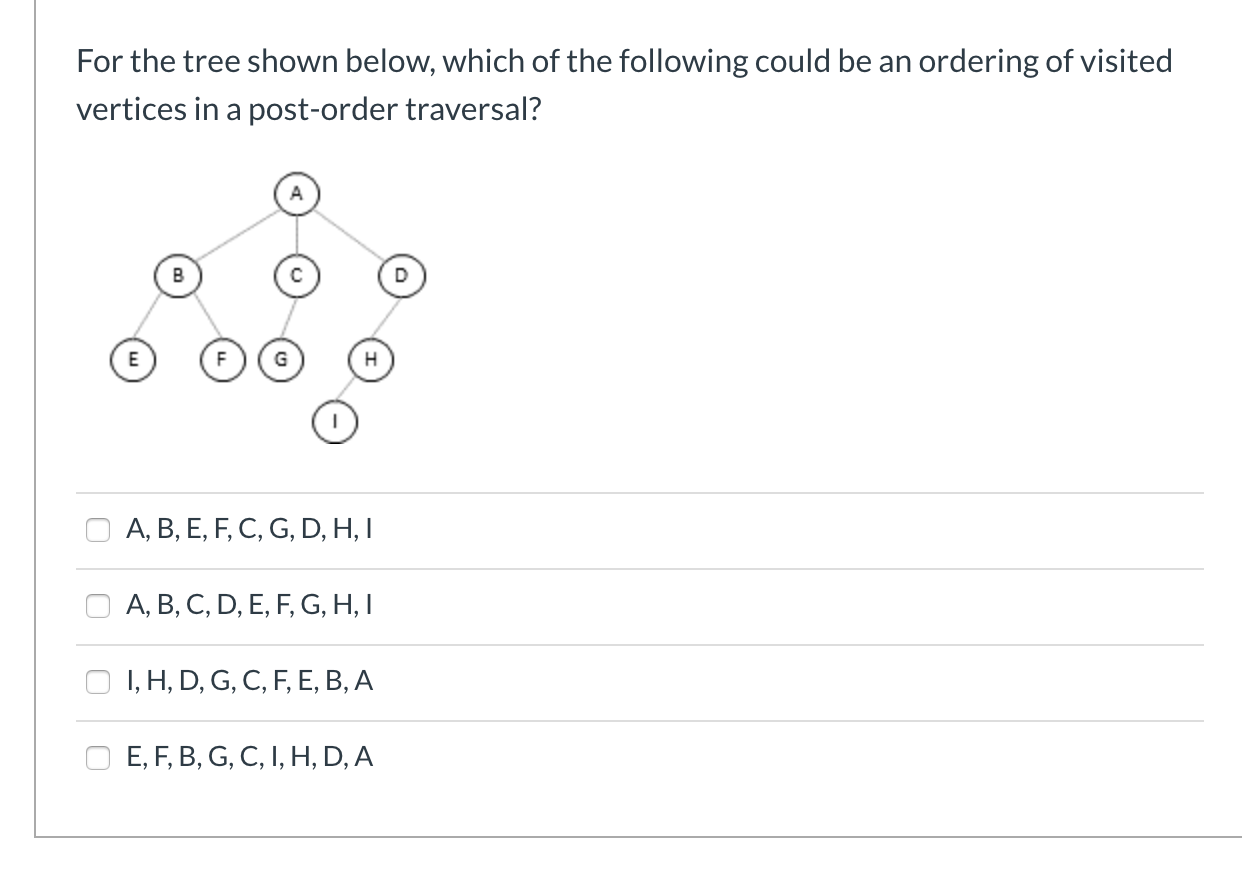The width and height of the screenshot is (1242, 872).
Task: Click node D on the right branch
Action: (x=402, y=276)
